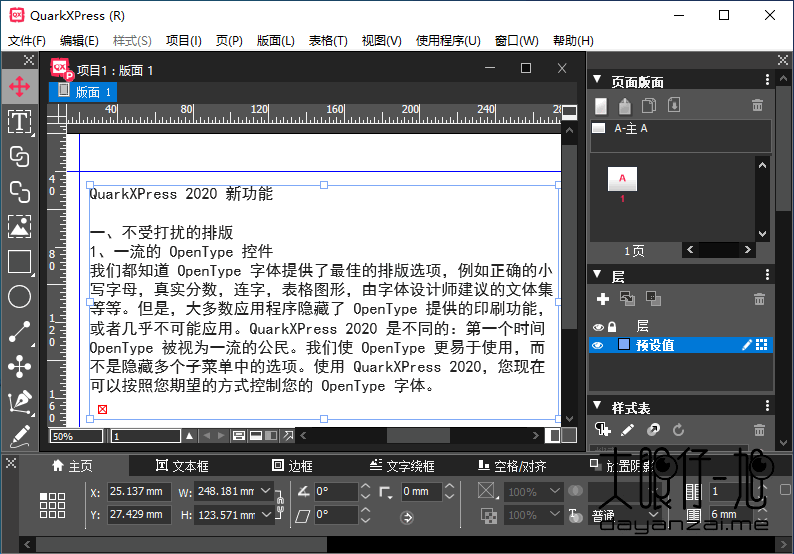This screenshot has height=554, width=794.
Task: Delete style sheet using trash icon
Action: (759, 430)
